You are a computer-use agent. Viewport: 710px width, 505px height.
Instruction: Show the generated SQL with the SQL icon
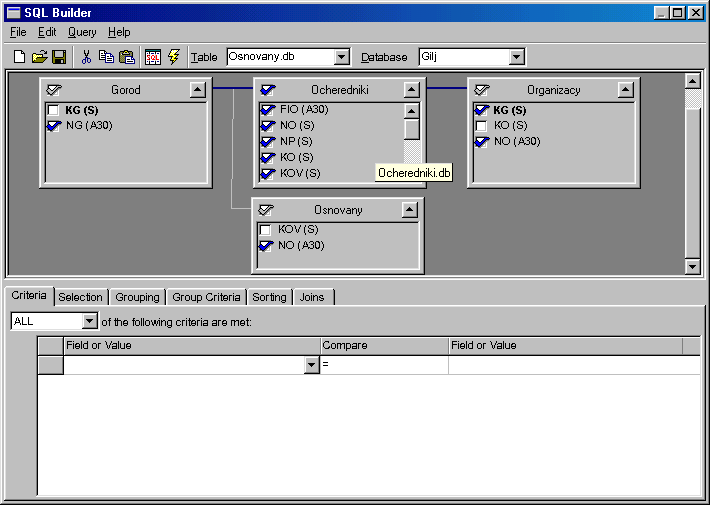[x=153, y=57]
